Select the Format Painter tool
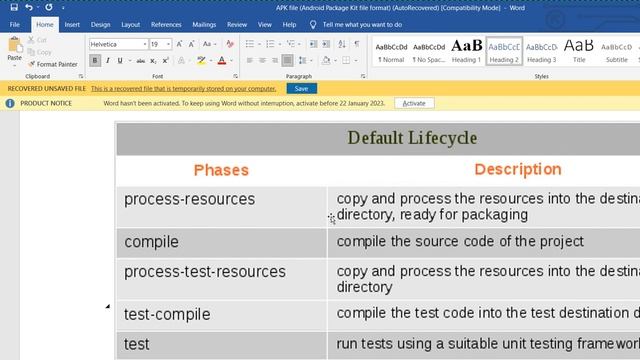 53,64
